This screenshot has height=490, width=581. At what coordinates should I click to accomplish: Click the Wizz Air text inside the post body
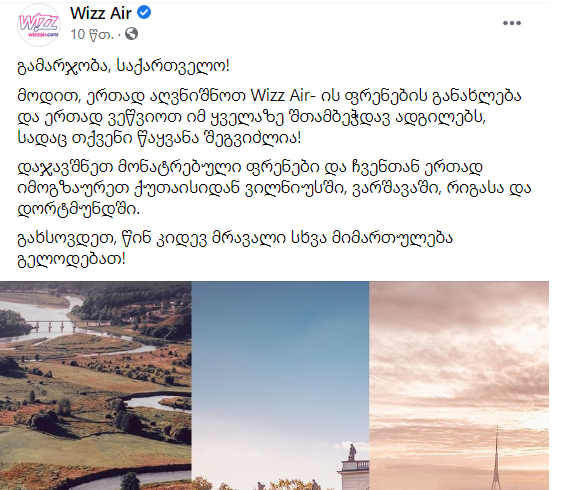(x=280, y=96)
